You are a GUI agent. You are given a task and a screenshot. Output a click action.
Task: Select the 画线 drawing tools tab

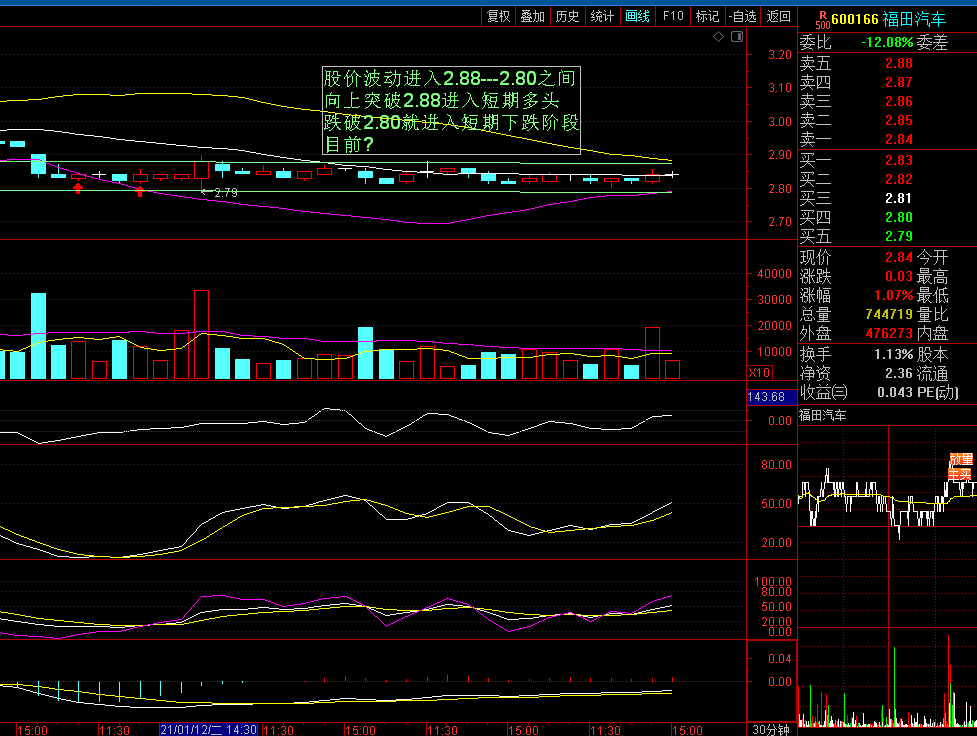(637, 16)
